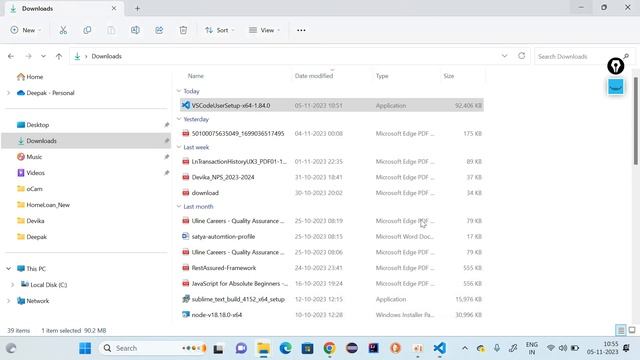Screen dimensions: 640x360
Task: Select Devika_NPS_2023-2024 PDF file
Action: [332, 177]
